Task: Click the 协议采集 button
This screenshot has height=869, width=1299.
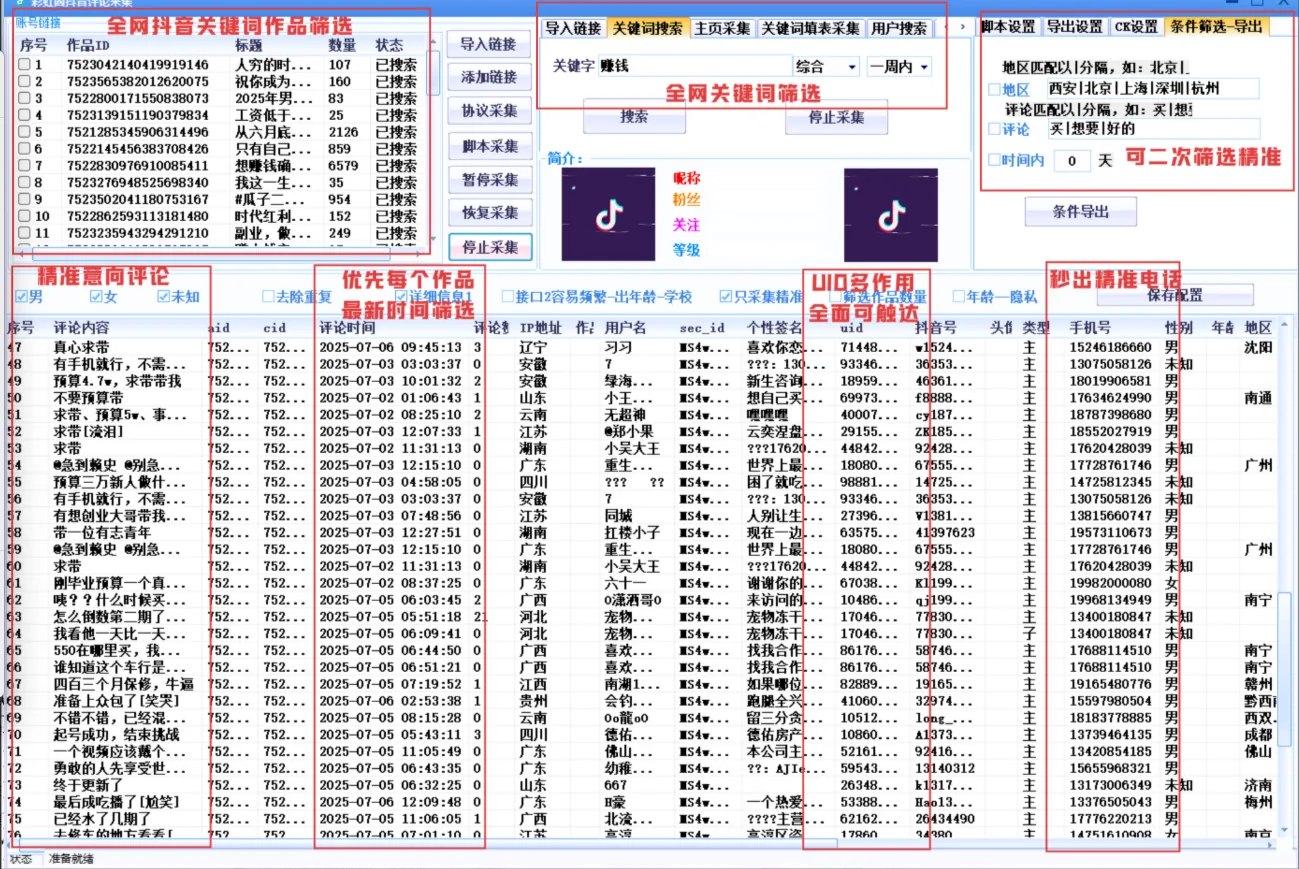Action: pyautogui.click(x=490, y=111)
